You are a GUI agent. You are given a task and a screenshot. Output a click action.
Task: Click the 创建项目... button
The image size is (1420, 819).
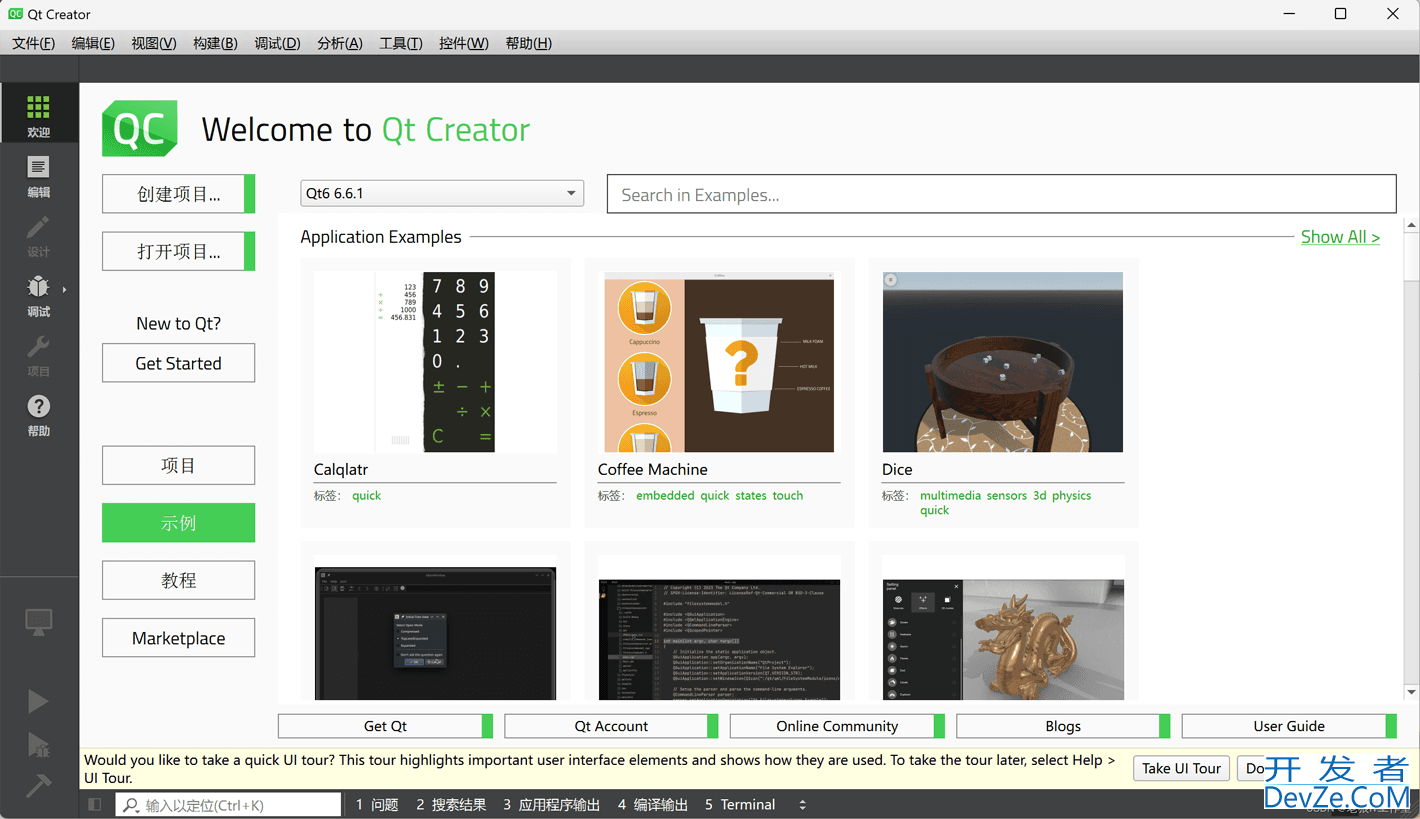point(178,194)
